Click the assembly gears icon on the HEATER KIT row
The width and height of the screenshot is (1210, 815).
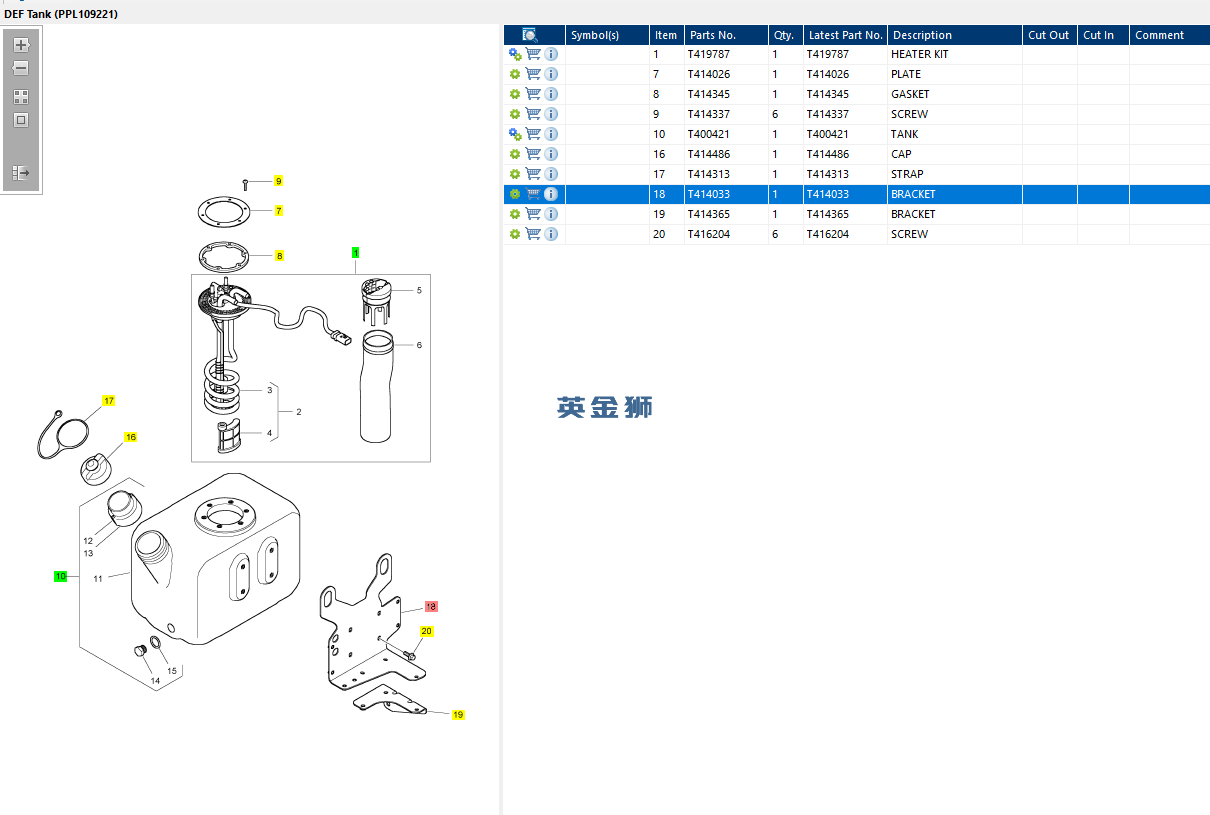point(515,54)
